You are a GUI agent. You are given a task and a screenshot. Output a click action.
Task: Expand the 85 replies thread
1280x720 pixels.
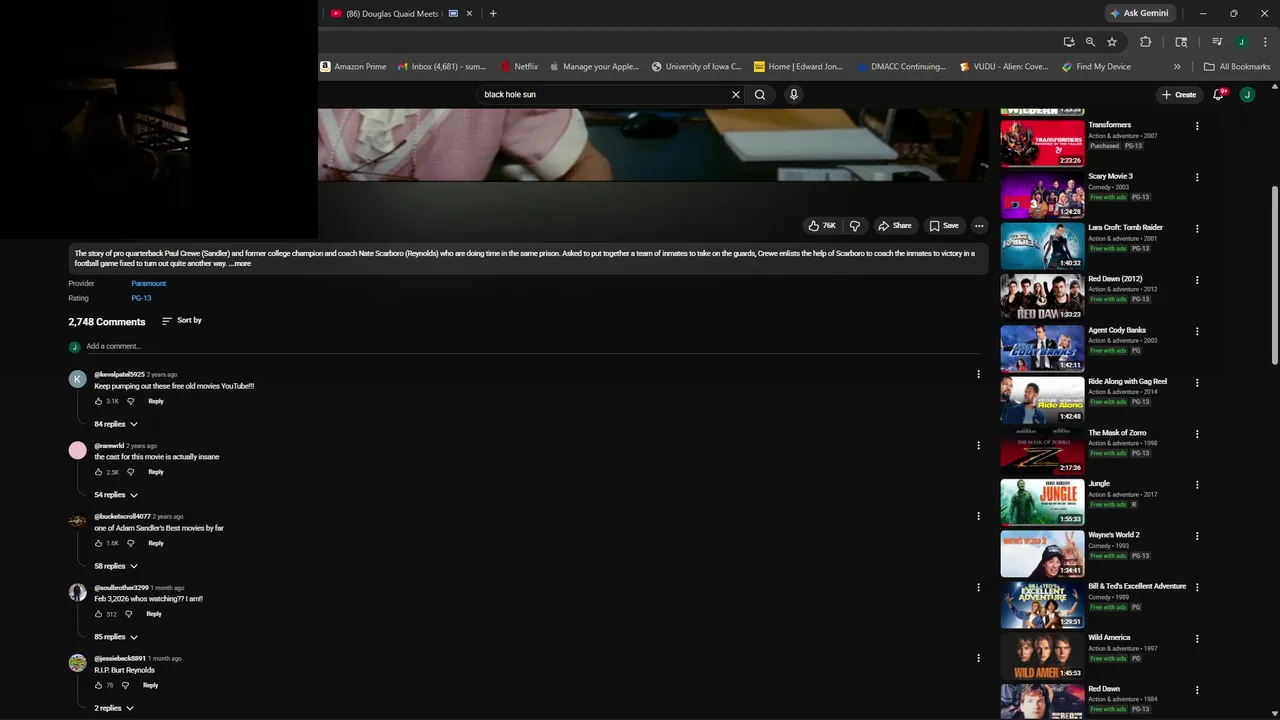pyautogui.click(x=116, y=637)
